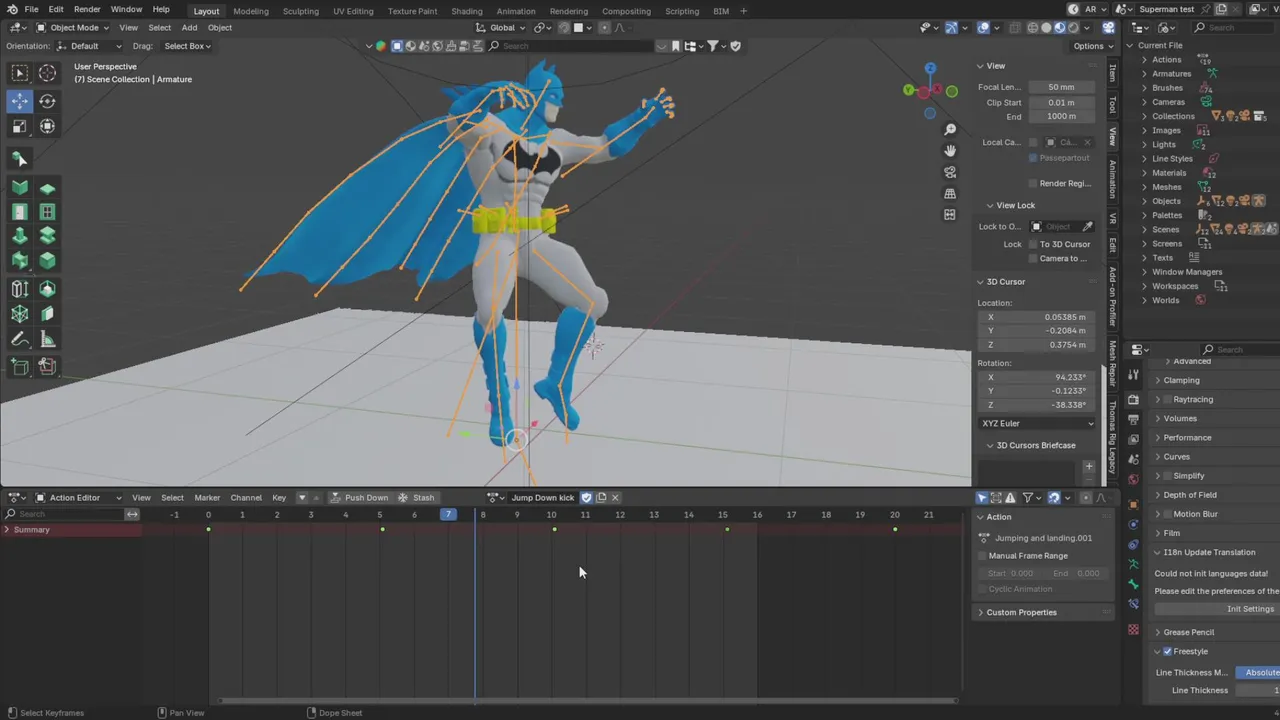Open the Add menu in viewport header
This screenshot has width=1280, height=720.
[x=189, y=28]
